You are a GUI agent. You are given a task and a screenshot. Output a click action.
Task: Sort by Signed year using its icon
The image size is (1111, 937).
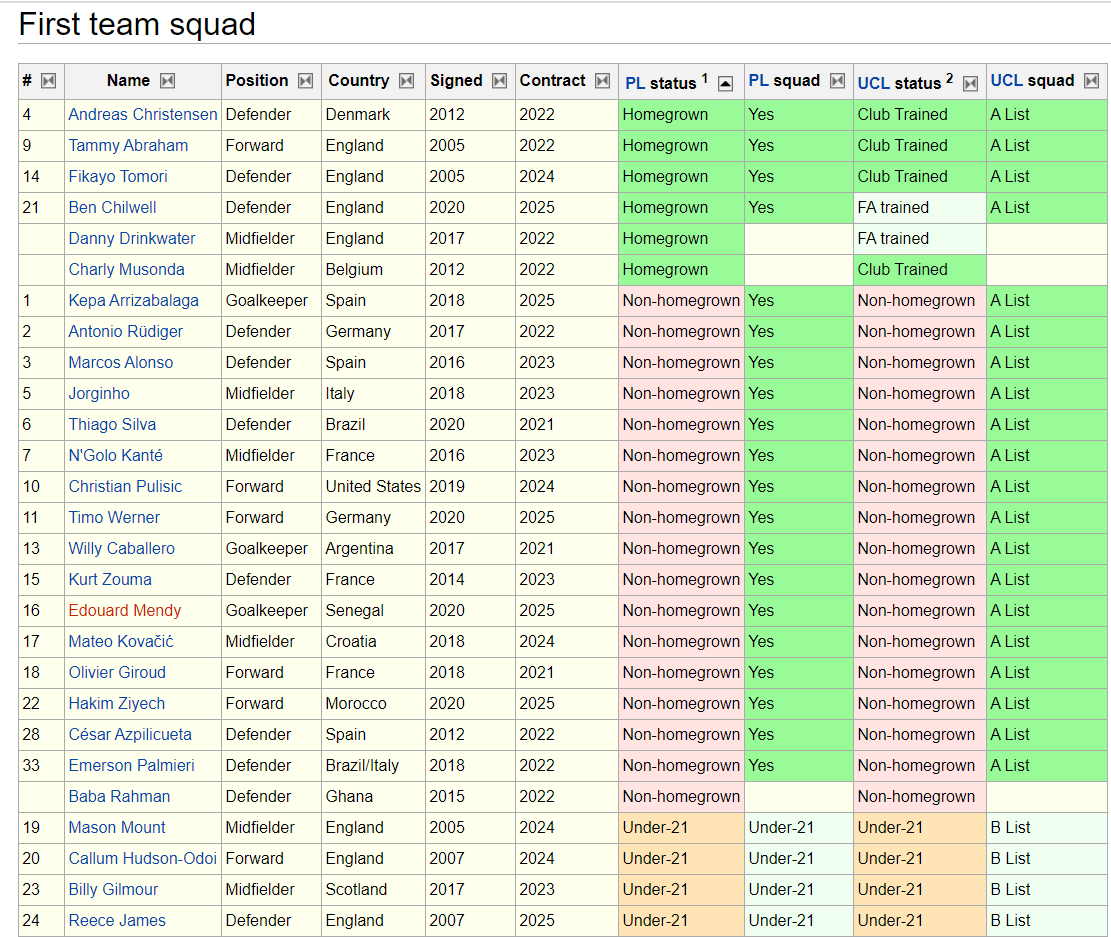[500, 81]
